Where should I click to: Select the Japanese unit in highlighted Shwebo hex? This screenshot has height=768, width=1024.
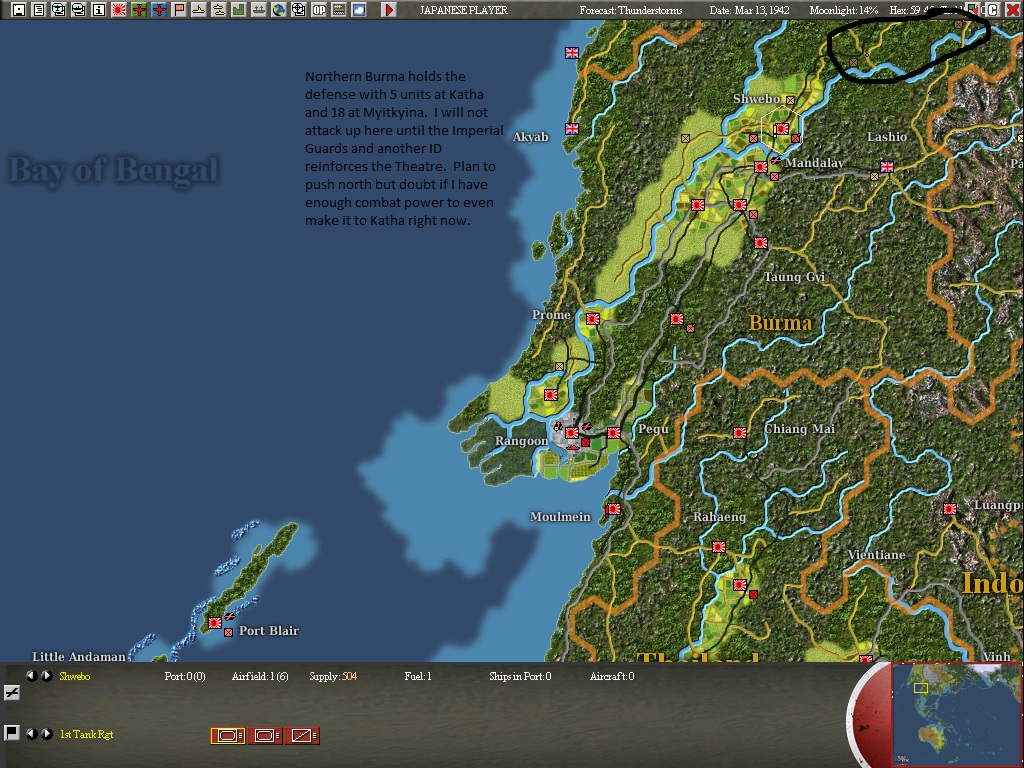781,129
